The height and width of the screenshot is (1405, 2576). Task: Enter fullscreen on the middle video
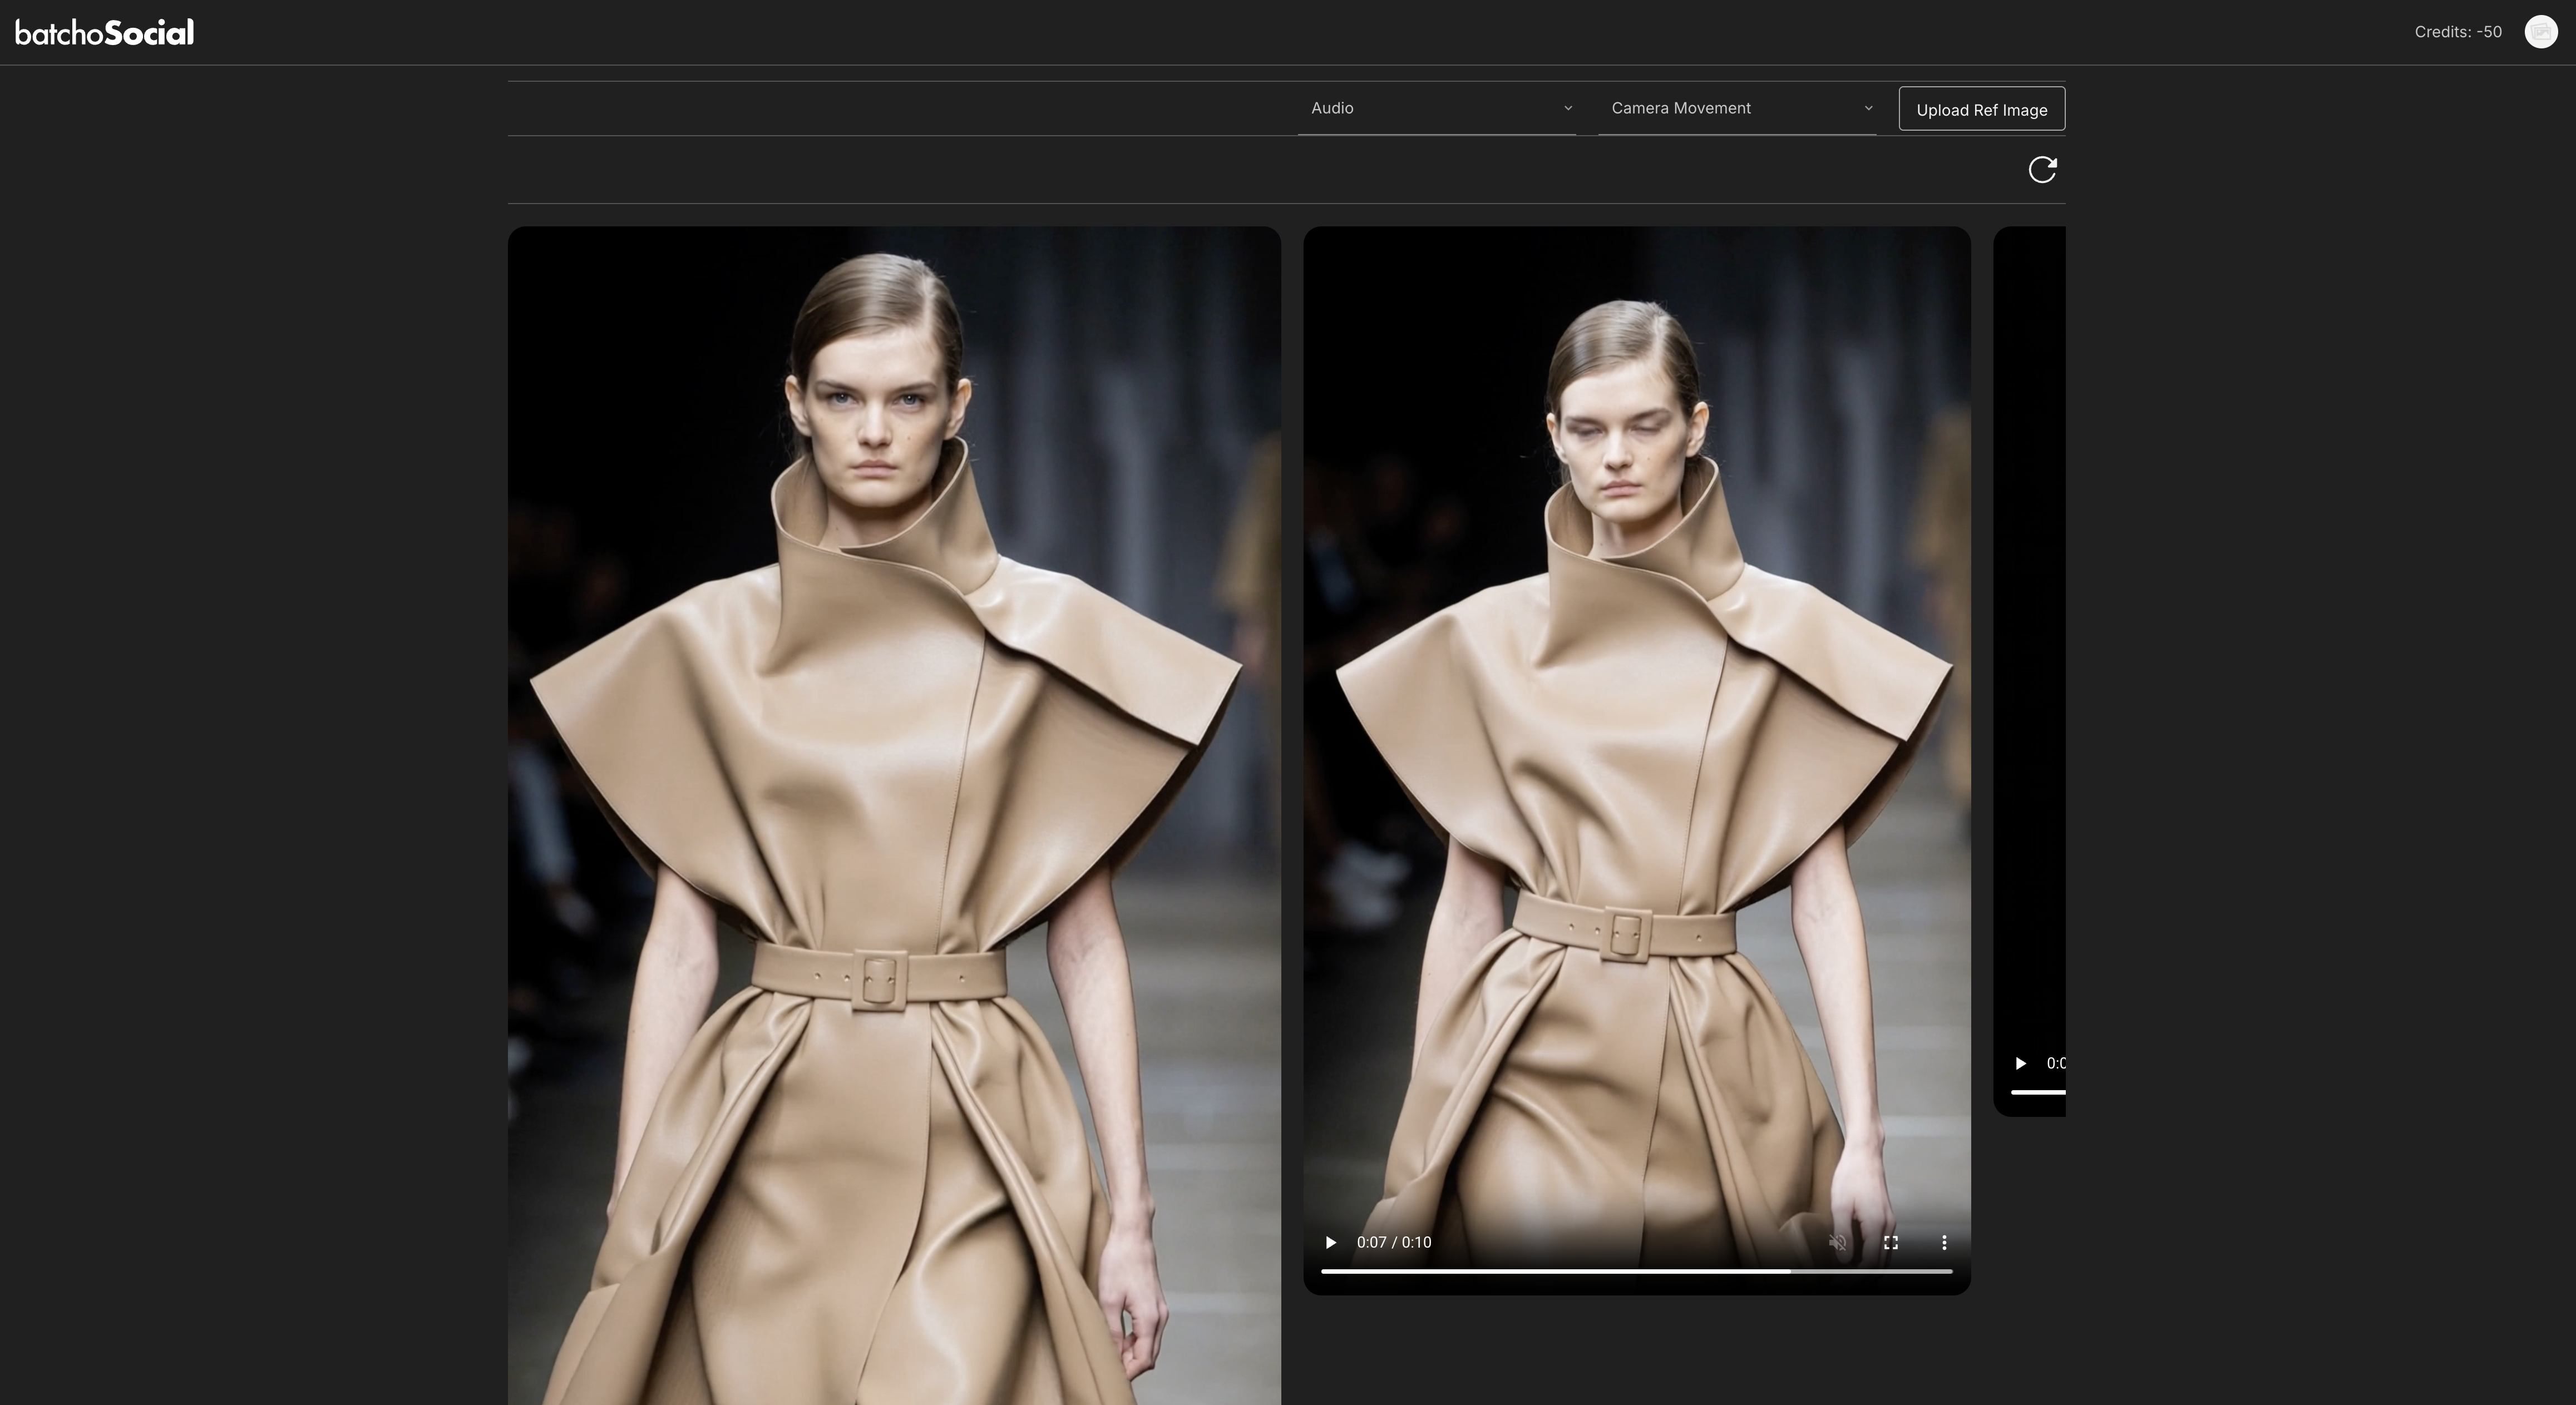pyautogui.click(x=1890, y=1242)
